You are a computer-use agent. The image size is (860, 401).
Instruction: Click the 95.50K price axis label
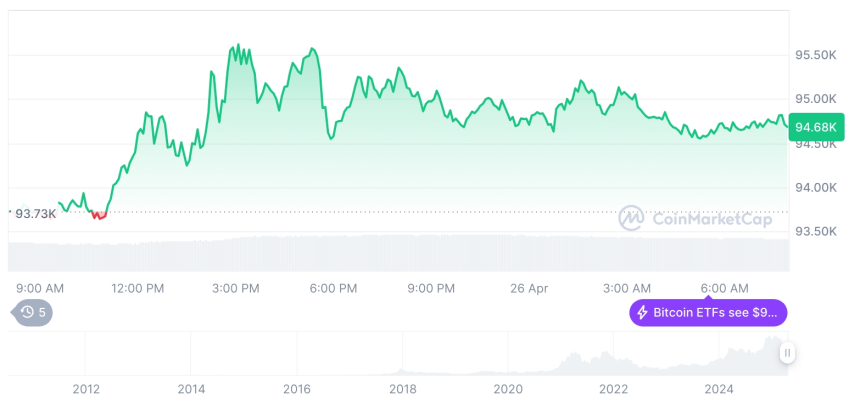816,55
